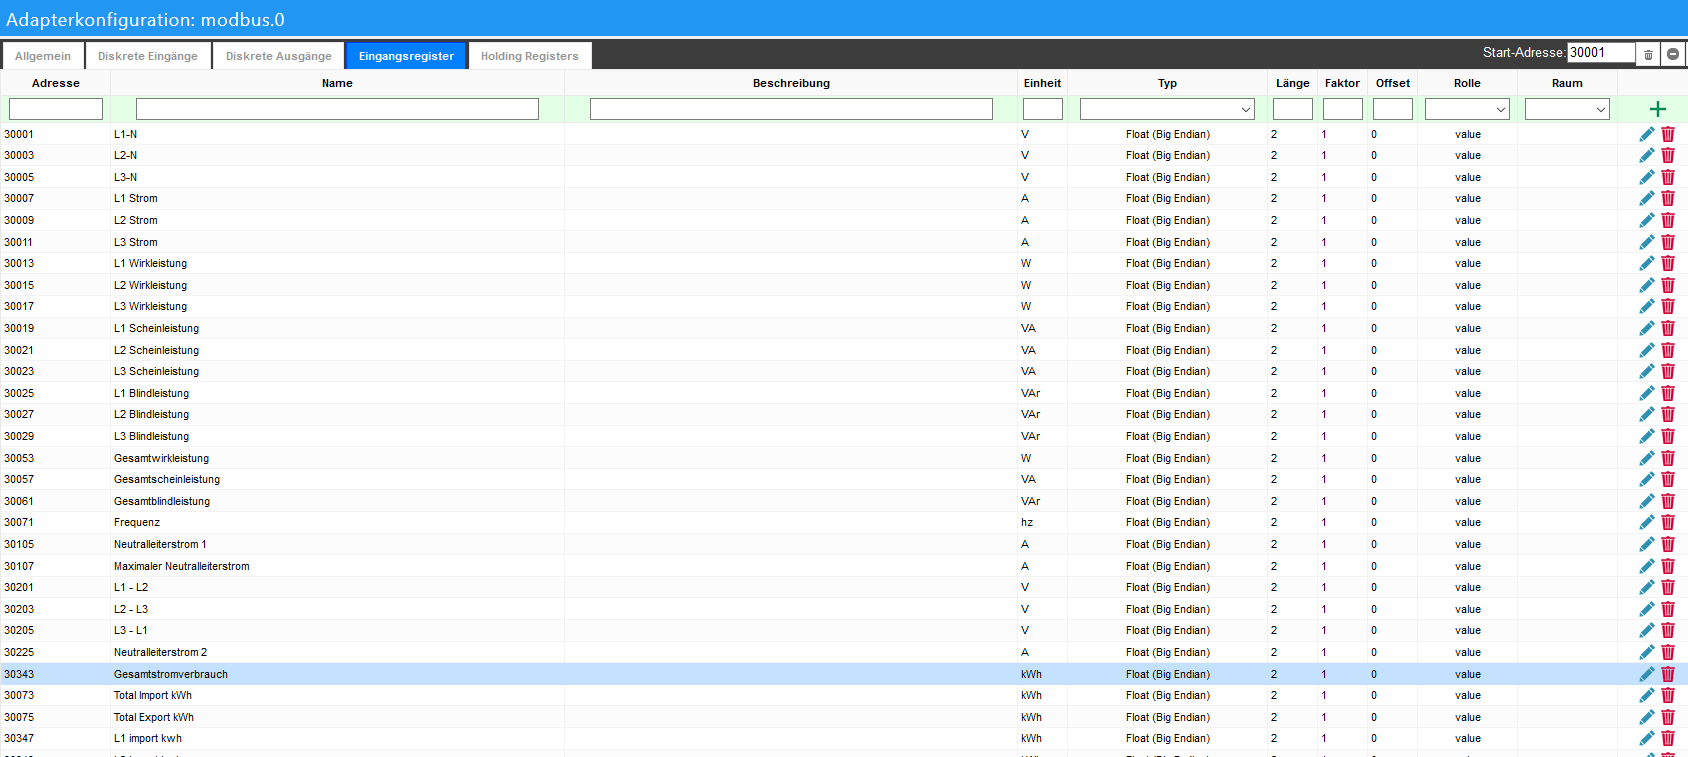Delete the Neutralleiterstrom 1 row
The width and height of the screenshot is (1688, 757).
1668,544
